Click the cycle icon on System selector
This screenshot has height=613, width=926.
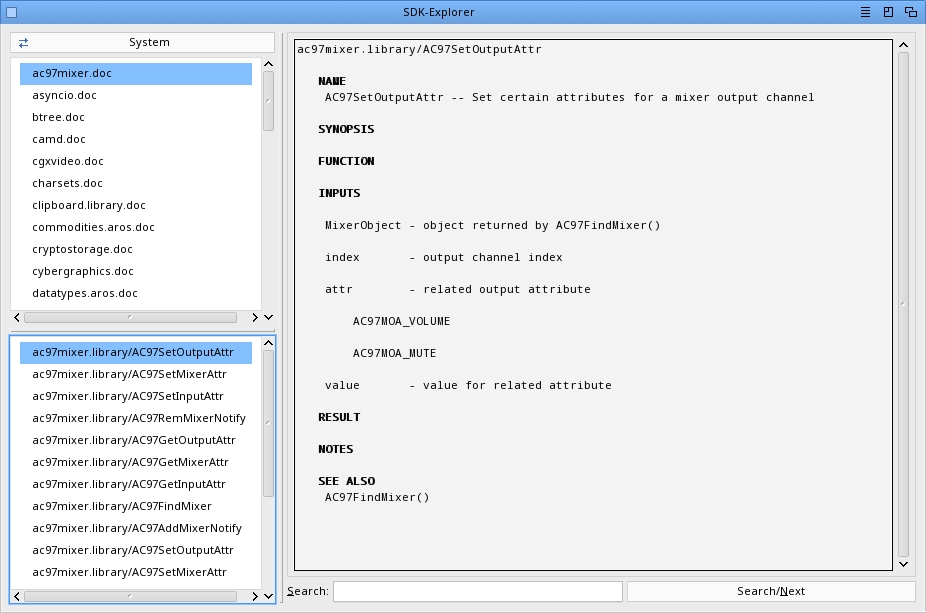(x=23, y=43)
